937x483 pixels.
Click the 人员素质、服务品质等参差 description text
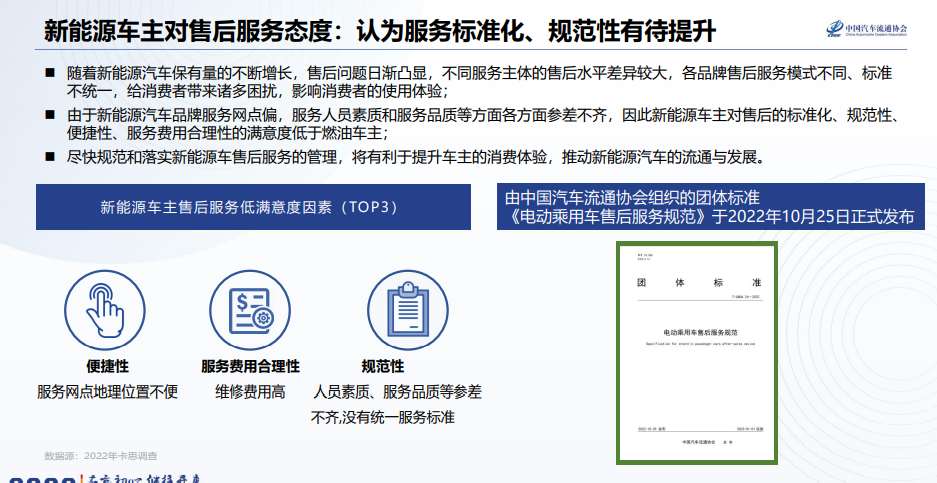coord(397,391)
